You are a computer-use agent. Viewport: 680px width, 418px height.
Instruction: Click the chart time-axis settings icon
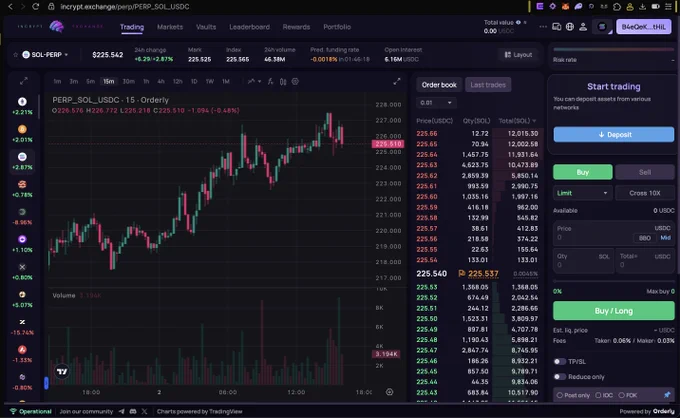point(389,392)
